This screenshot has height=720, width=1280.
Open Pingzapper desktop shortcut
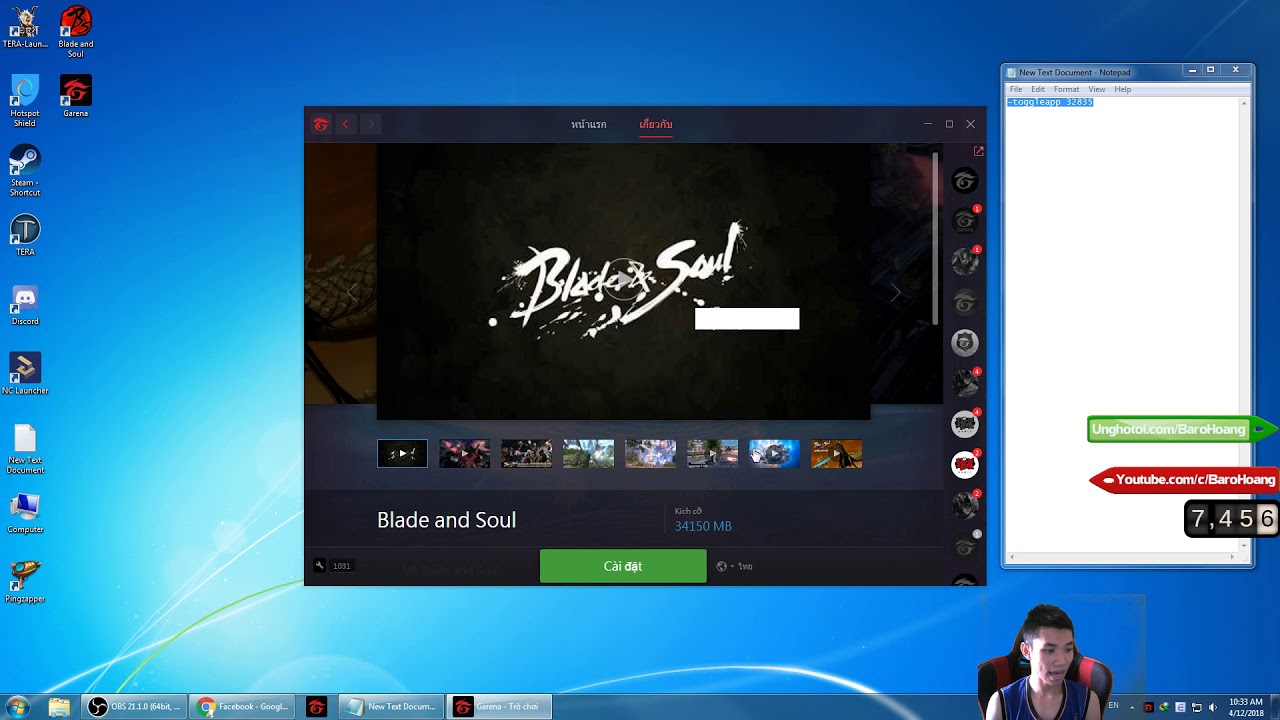(25, 582)
